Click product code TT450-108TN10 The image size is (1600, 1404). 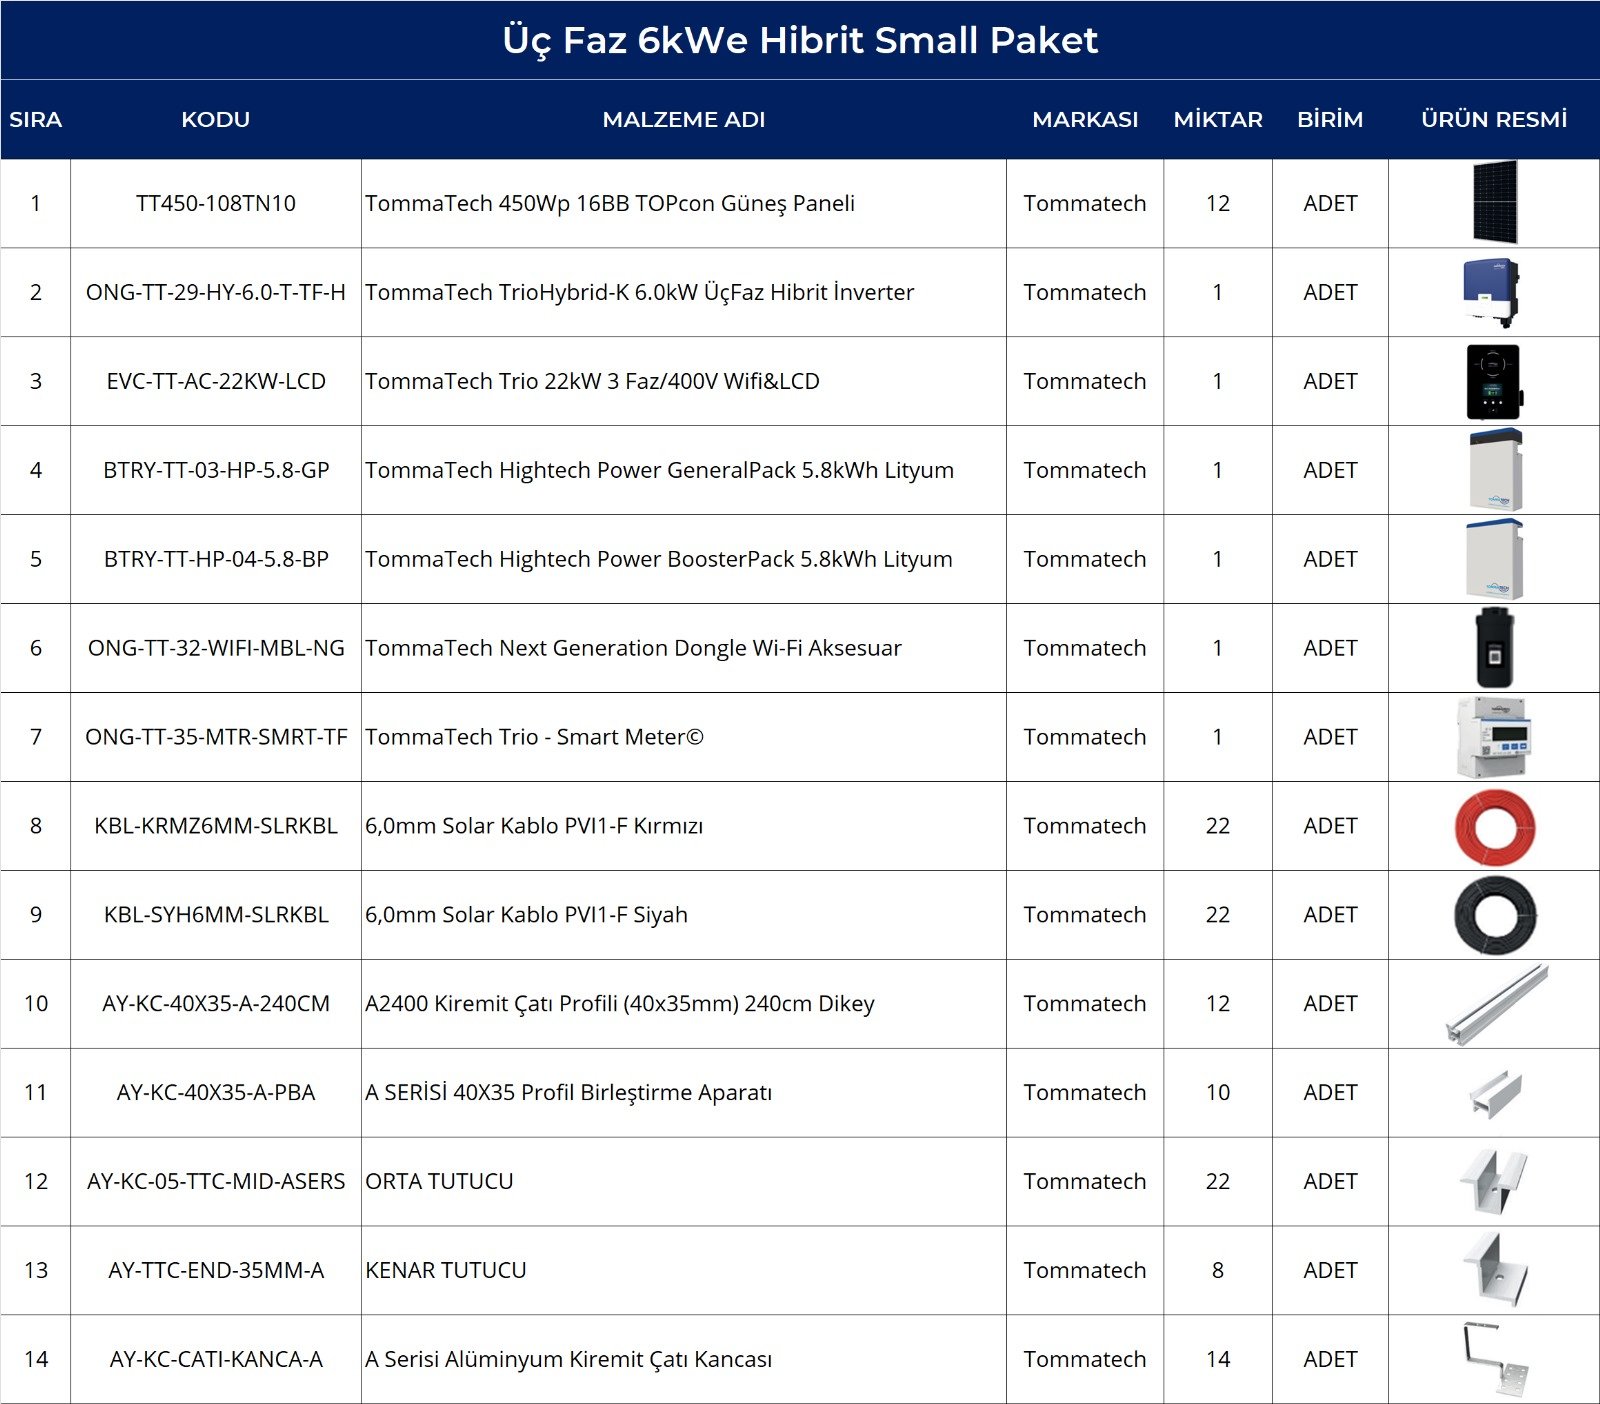216,203
